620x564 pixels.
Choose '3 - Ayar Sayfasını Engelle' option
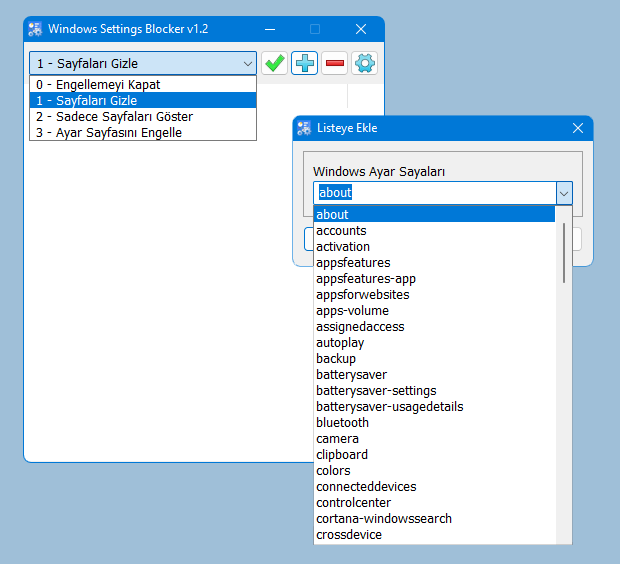(143, 132)
